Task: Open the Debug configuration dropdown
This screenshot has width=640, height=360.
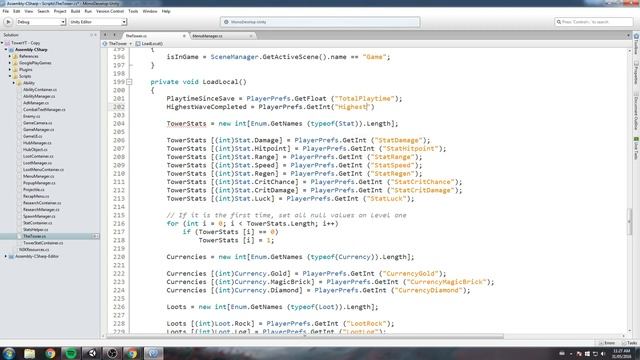Action: (x=40, y=22)
